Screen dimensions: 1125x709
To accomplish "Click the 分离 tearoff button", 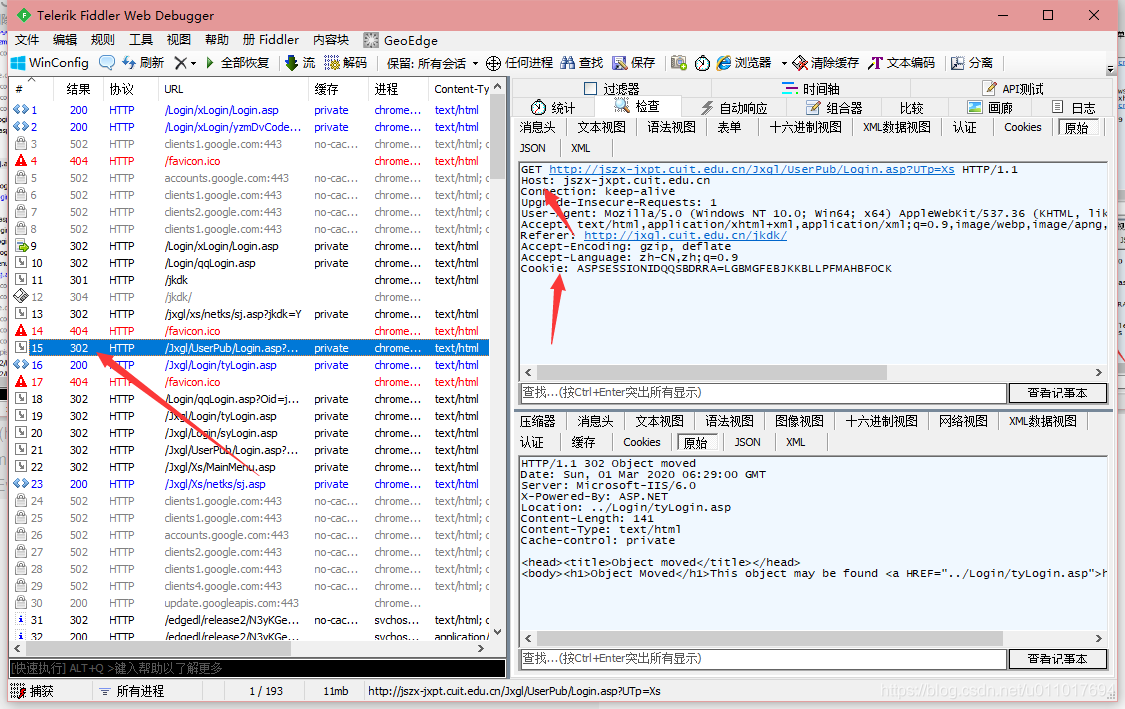I will pos(972,63).
